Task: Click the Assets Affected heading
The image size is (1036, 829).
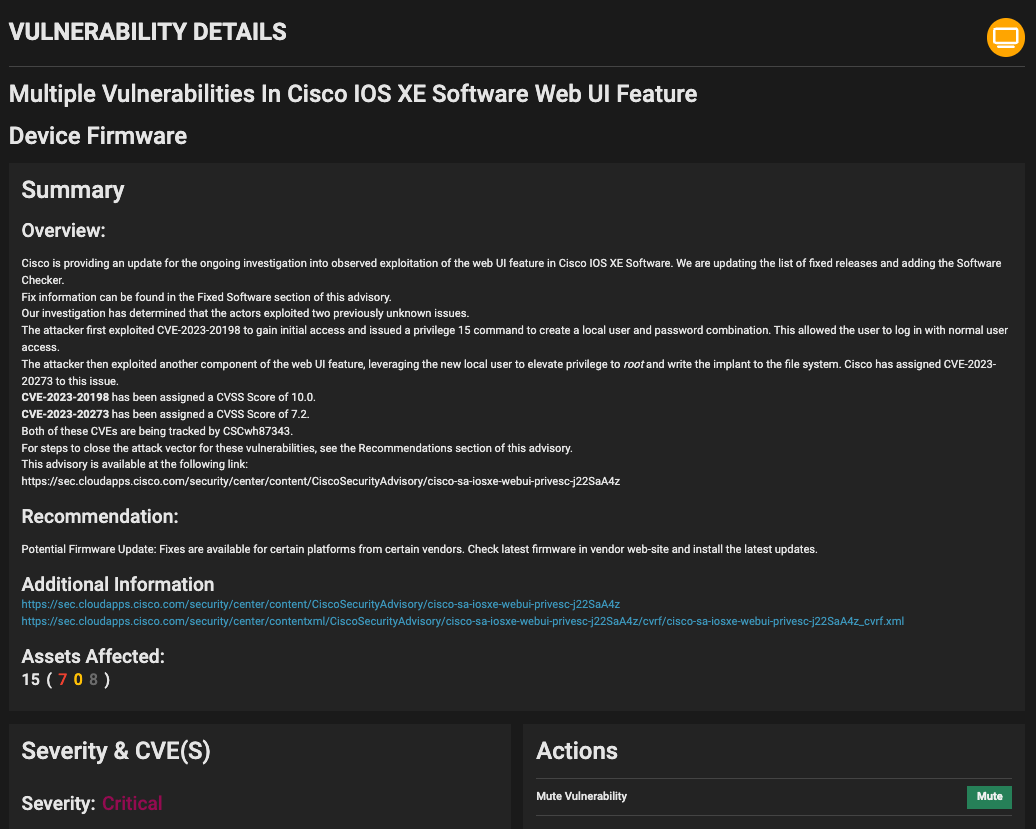Action: pos(93,657)
